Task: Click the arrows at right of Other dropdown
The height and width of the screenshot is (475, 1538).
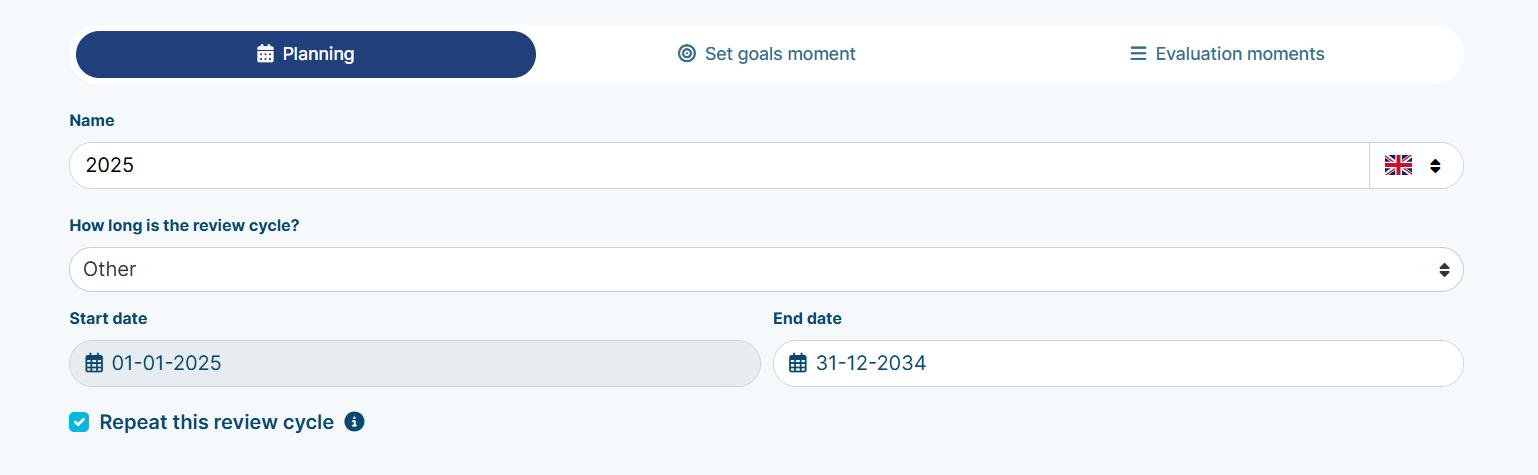Action: coord(1444,270)
